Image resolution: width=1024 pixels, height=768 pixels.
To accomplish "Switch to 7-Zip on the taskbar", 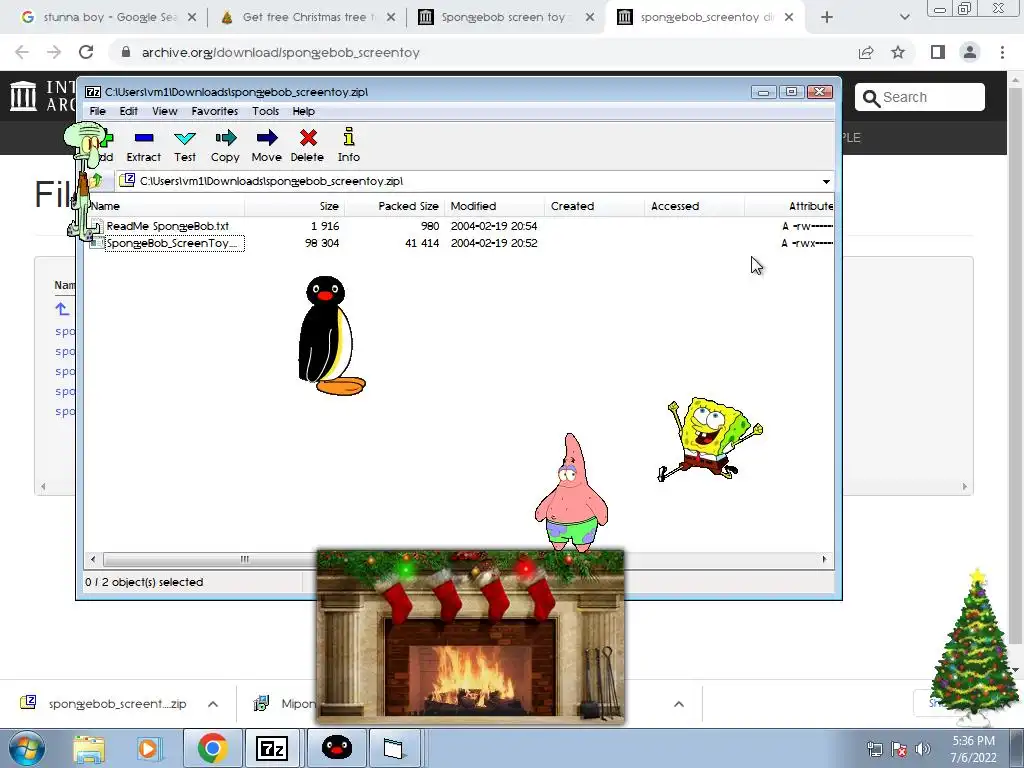I will pyautogui.click(x=272, y=748).
